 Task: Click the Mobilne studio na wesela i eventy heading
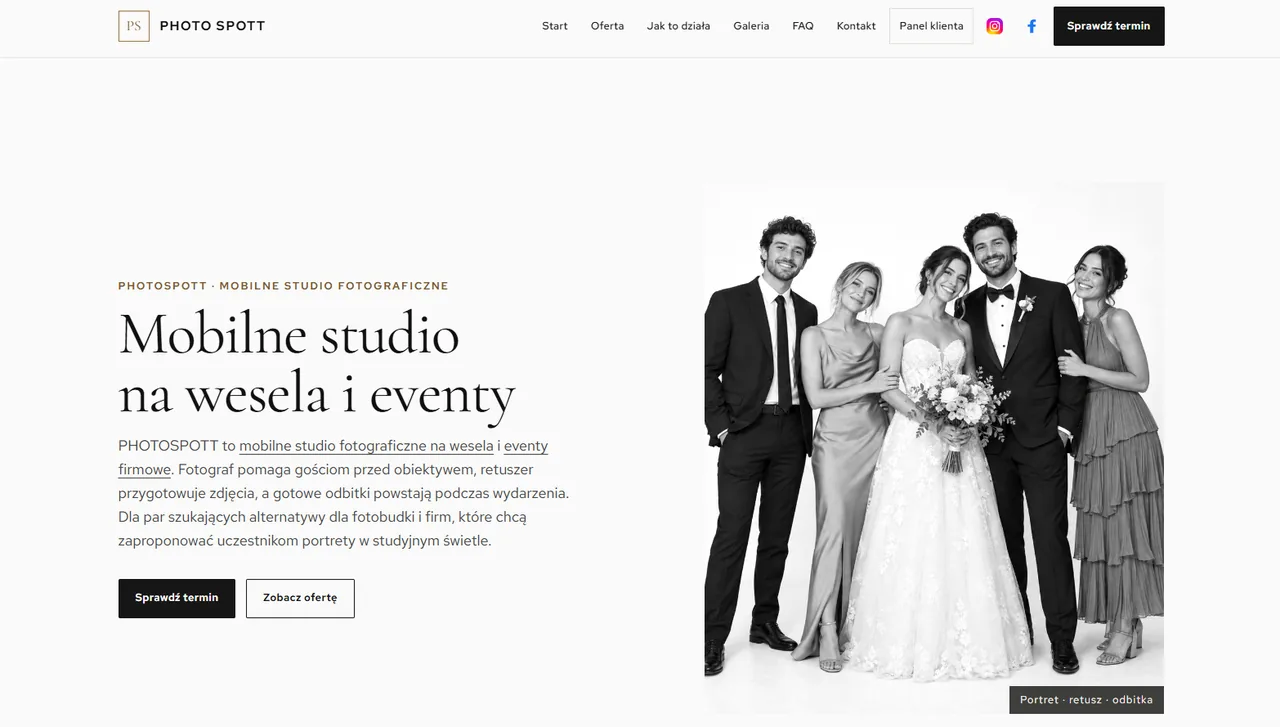point(317,363)
